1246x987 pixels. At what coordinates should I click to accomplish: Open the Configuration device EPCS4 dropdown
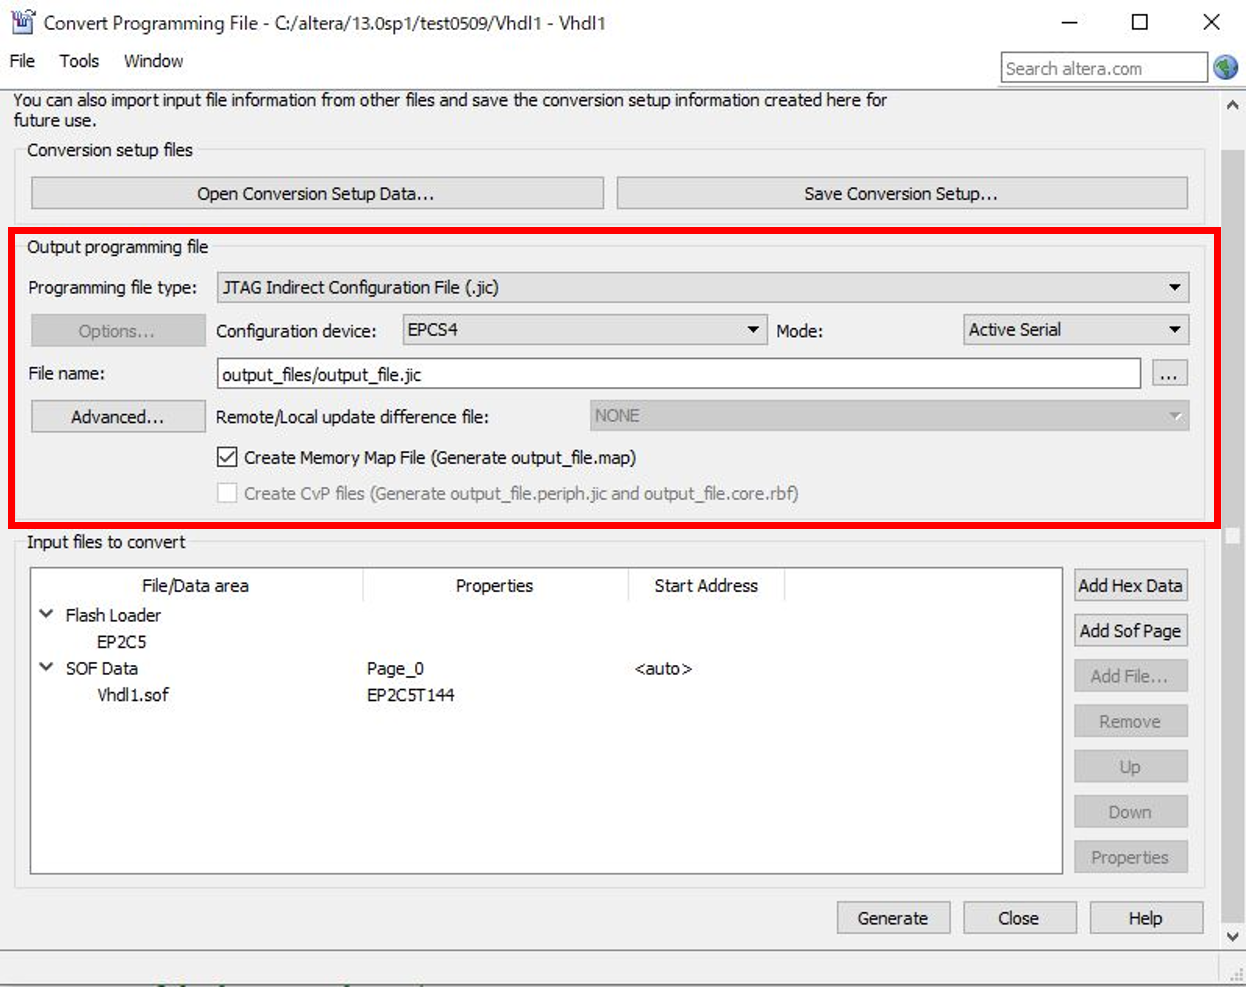tap(584, 330)
